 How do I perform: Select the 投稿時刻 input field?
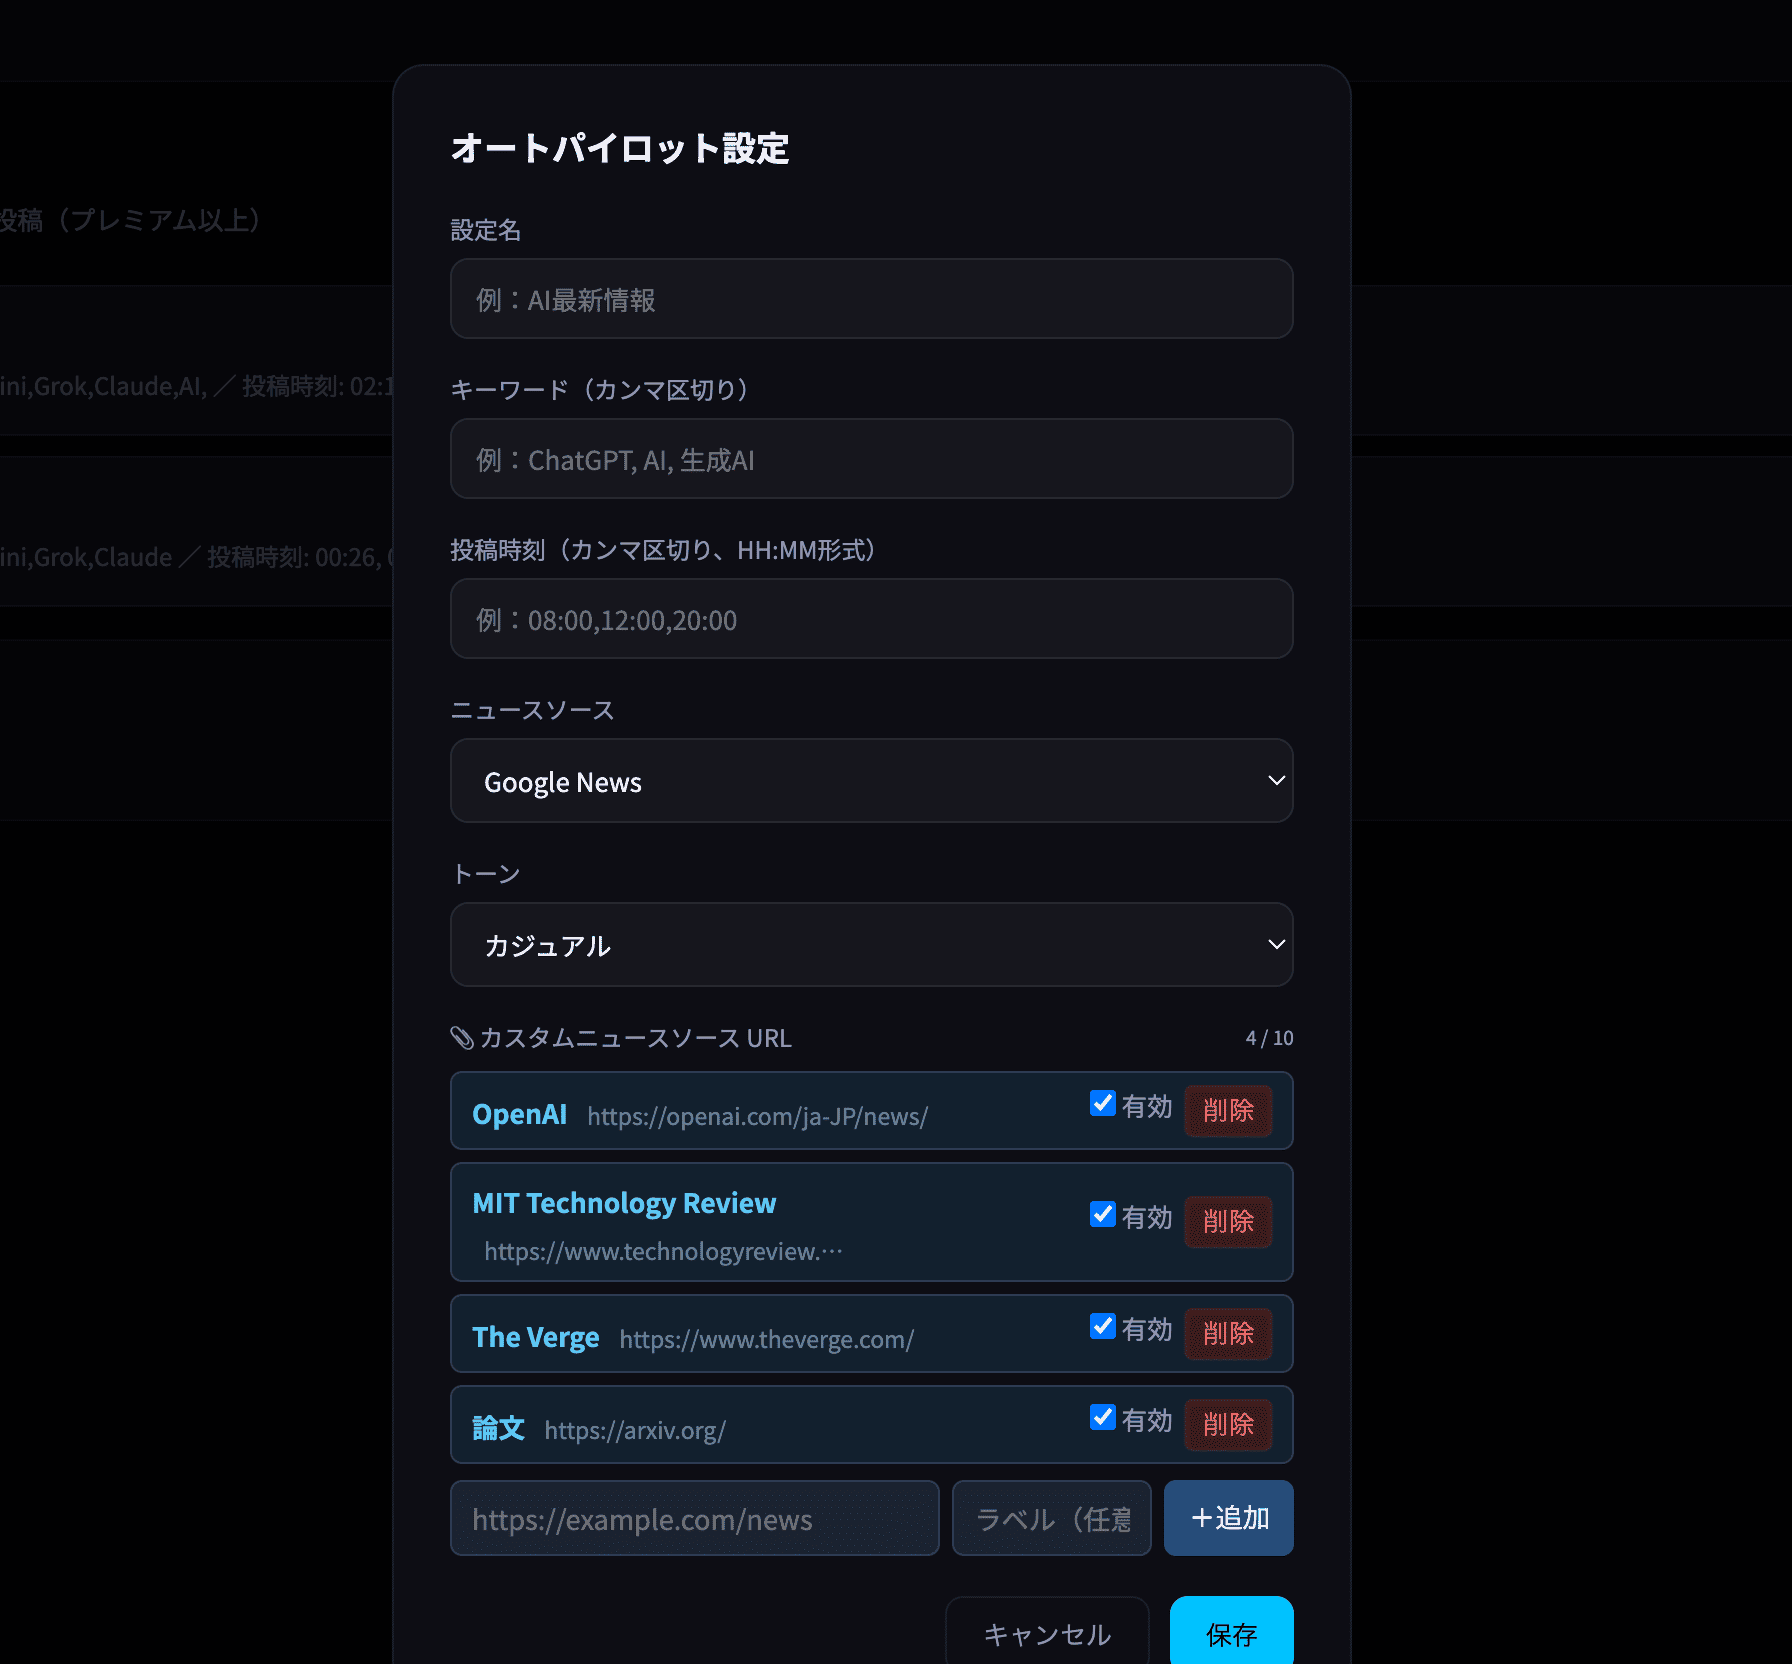pos(871,619)
